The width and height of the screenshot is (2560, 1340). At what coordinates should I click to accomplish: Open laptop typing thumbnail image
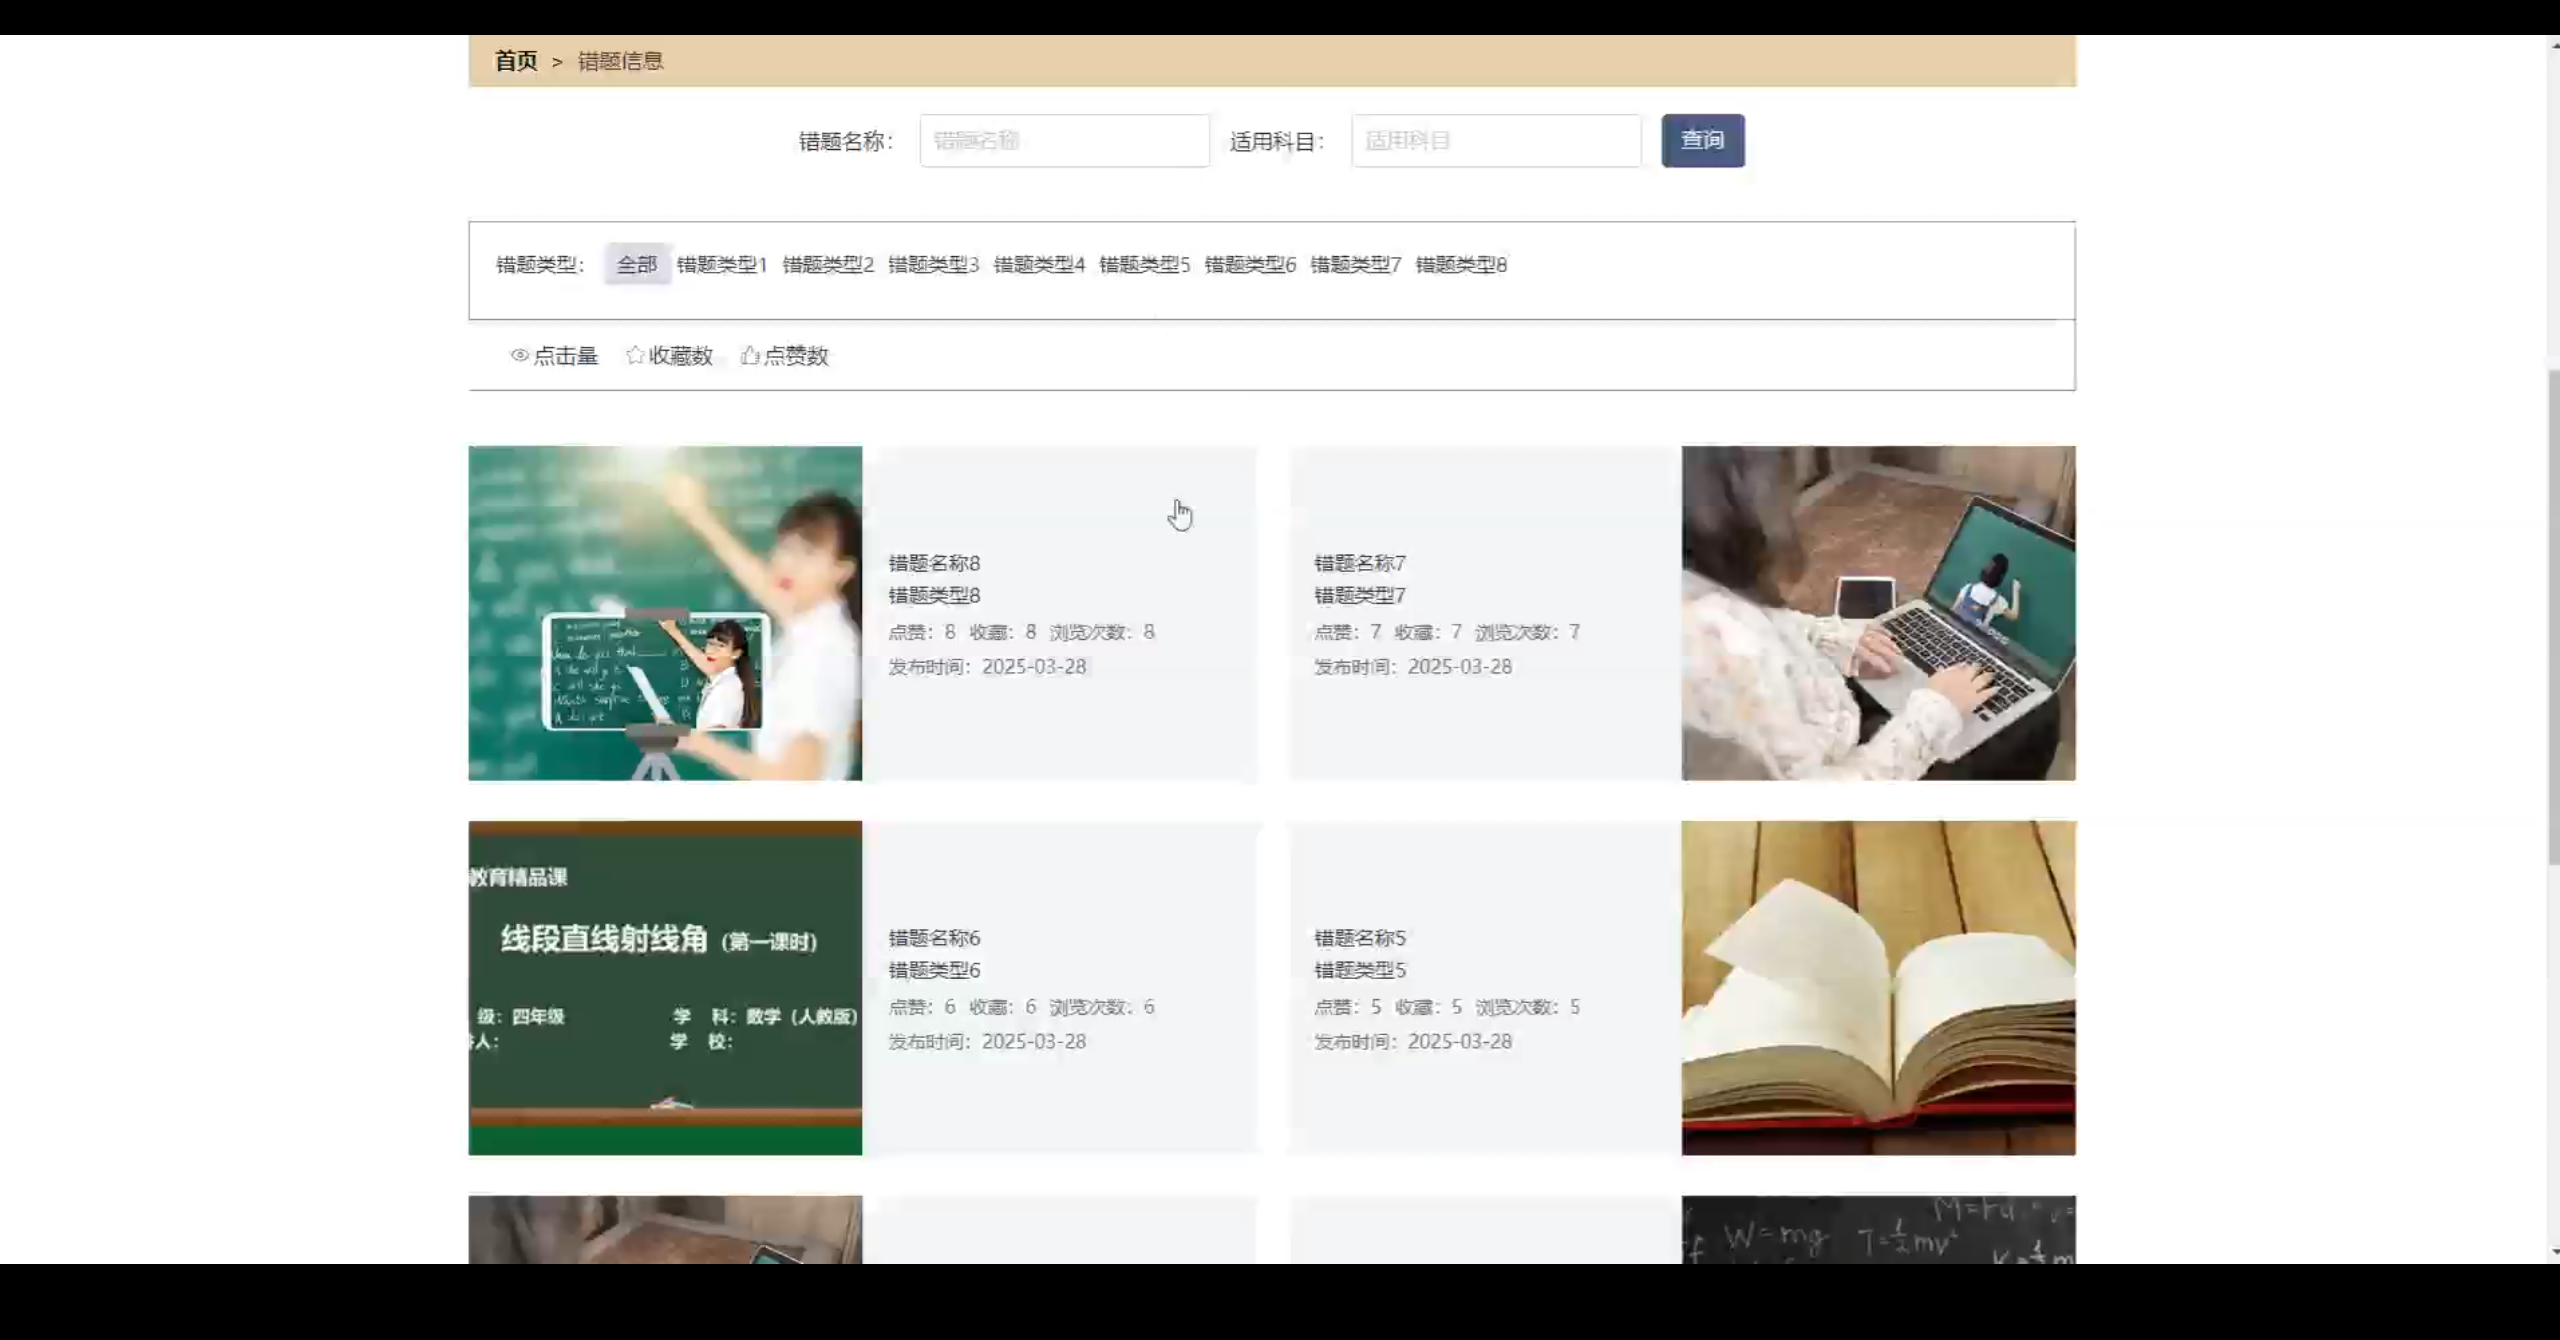tap(1878, 613)
